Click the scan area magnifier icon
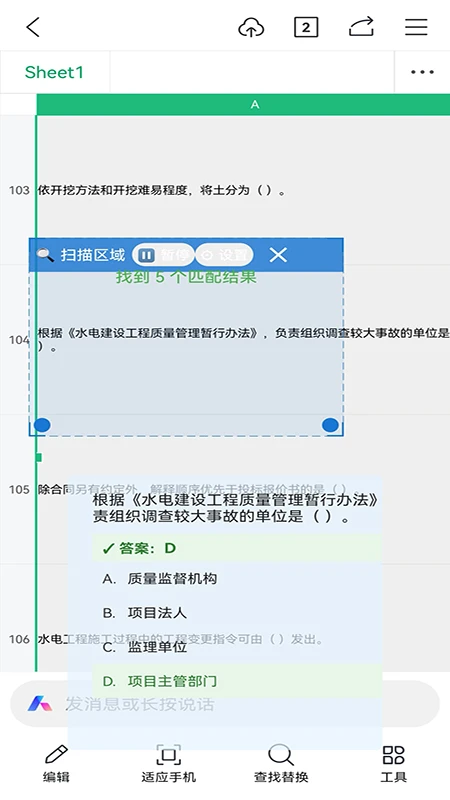450x800 pixels. point(45,255)
